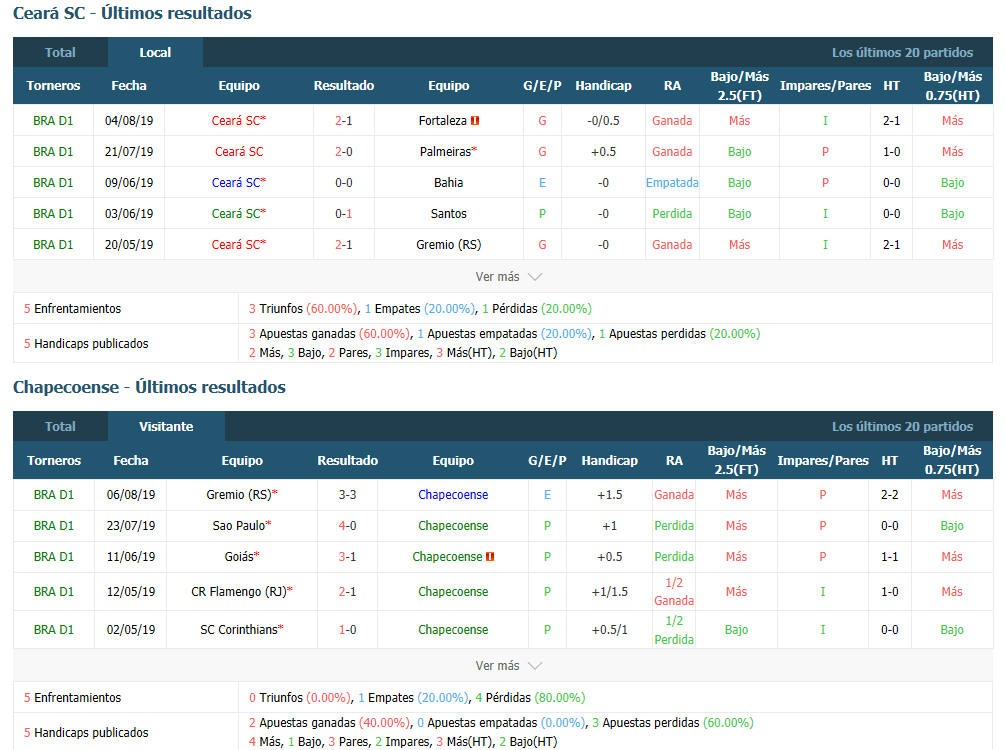Click the Empatada RA cell
Viewport: 1005px width, 750px height.
(x=672, y=183)
